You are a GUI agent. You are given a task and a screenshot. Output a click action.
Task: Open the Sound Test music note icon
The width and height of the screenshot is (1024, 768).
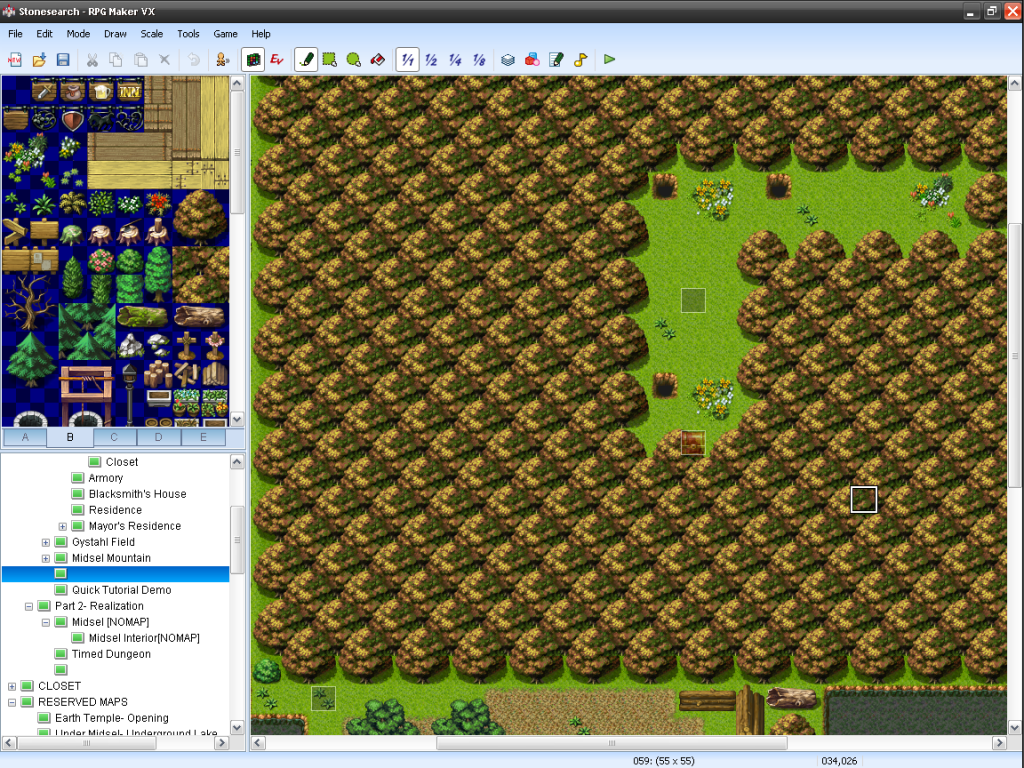581,60
